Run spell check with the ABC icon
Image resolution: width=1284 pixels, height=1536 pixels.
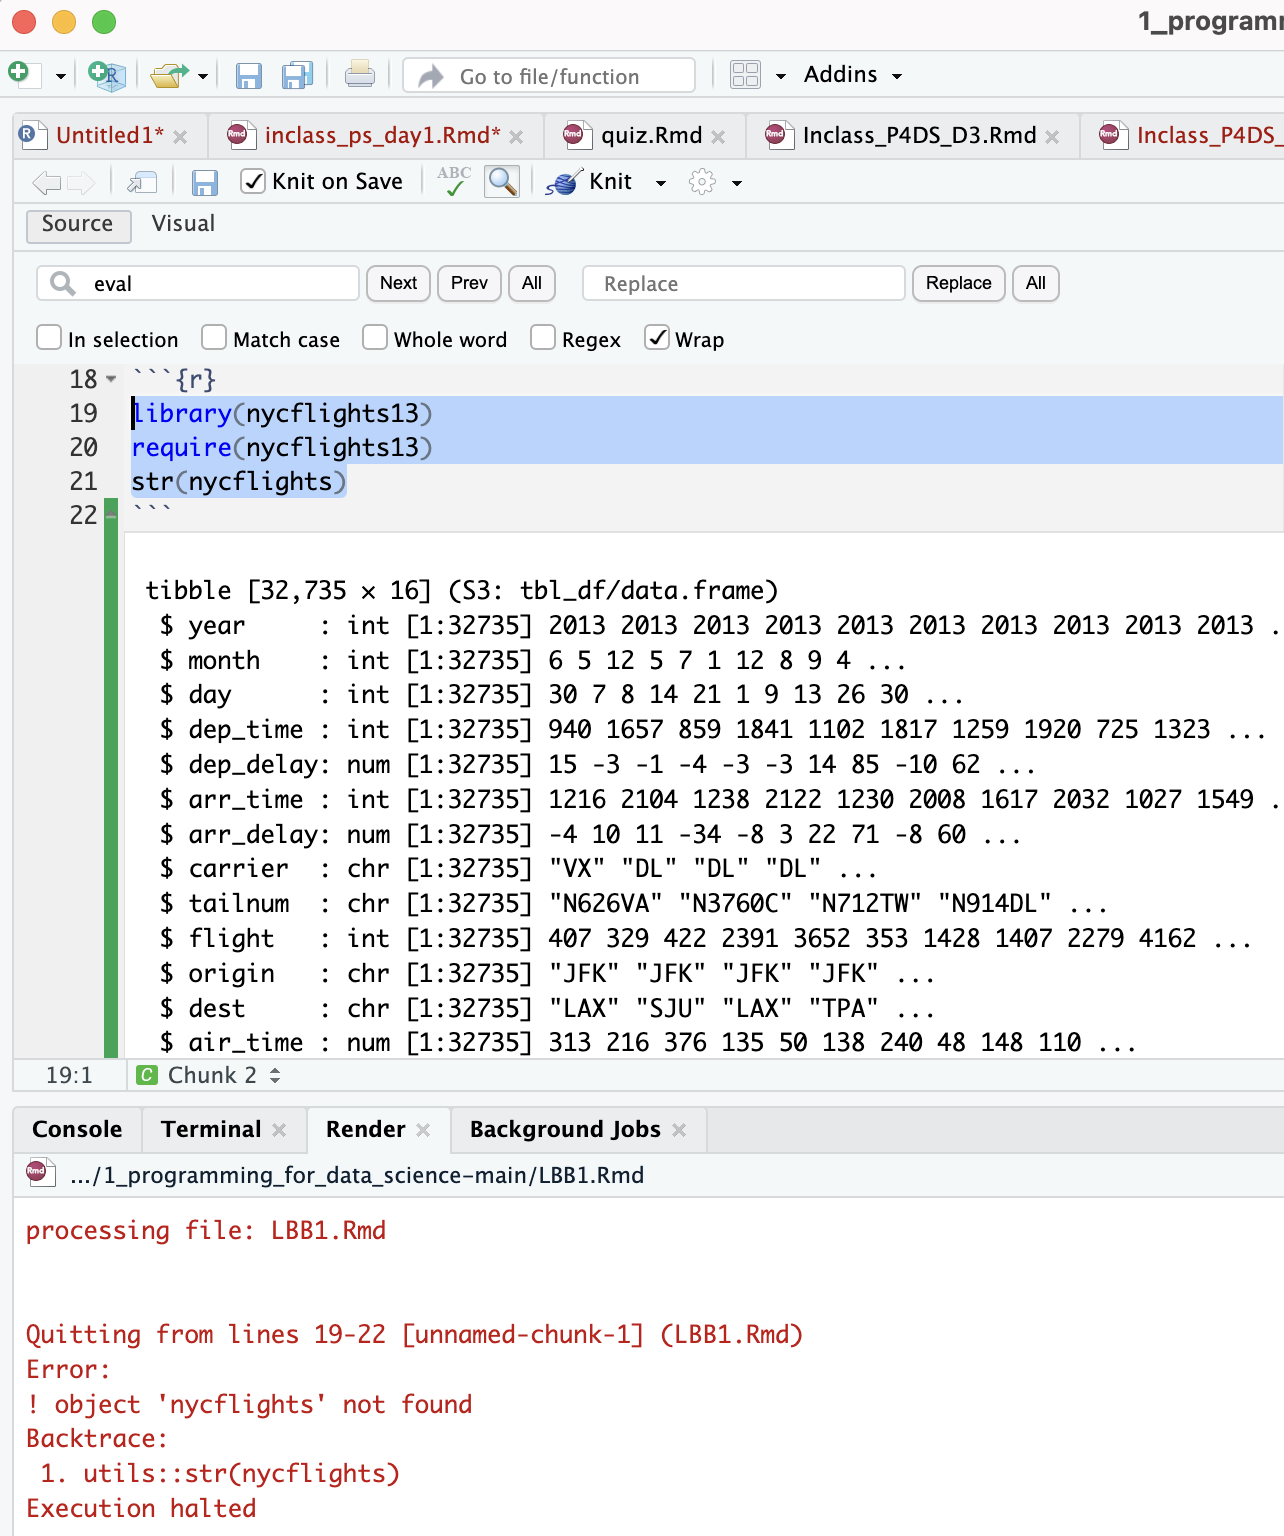[453, 181]
